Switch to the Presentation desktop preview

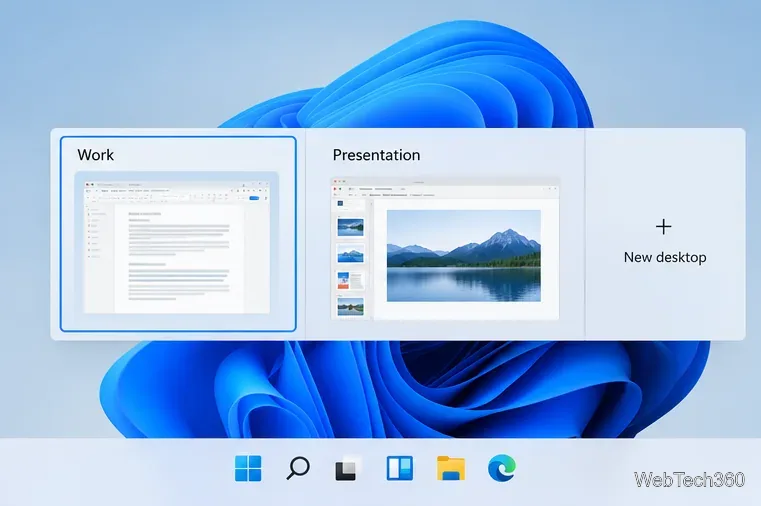[445, 248]
